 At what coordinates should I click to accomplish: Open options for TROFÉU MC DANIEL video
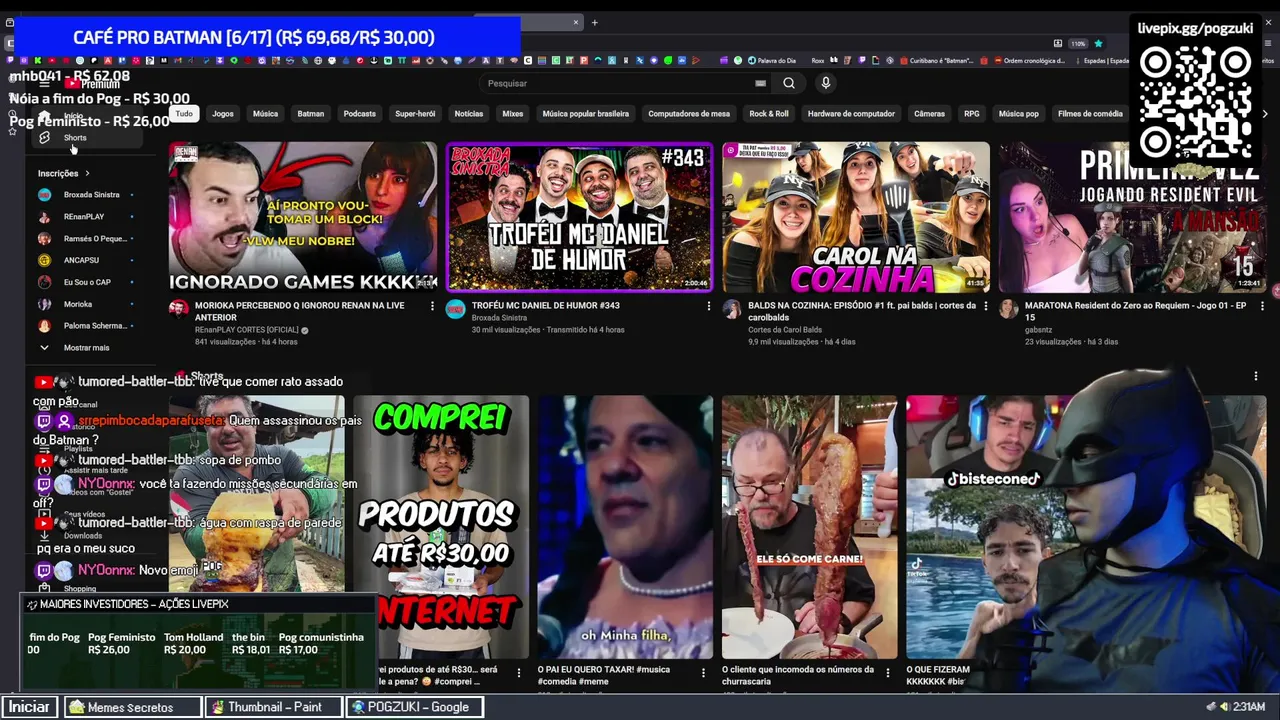709,306
